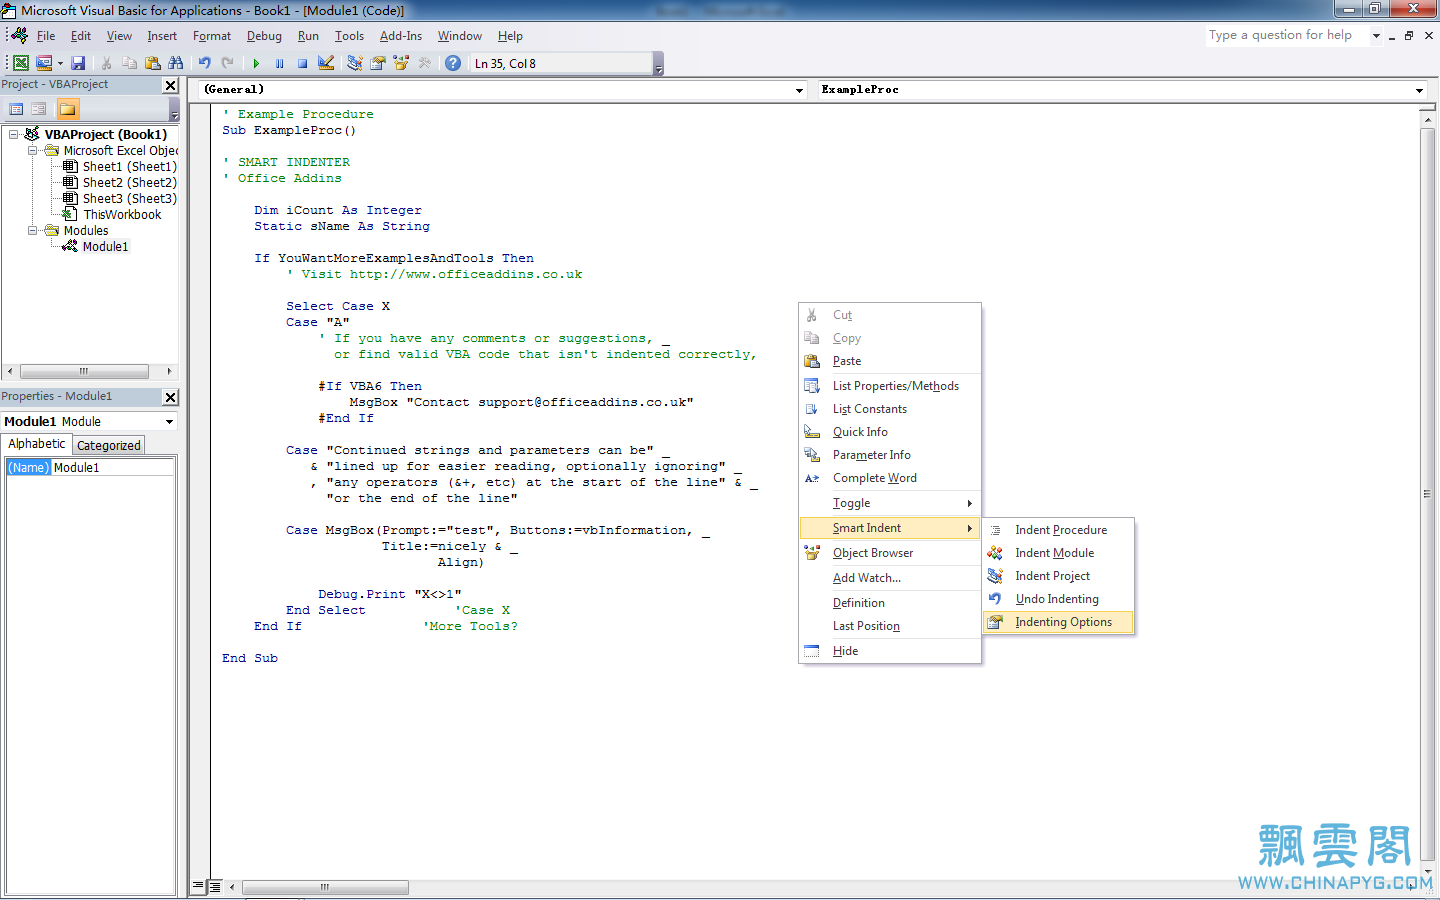Run the macro with the green play icon

pyautogui.click(x=256, y=63)
